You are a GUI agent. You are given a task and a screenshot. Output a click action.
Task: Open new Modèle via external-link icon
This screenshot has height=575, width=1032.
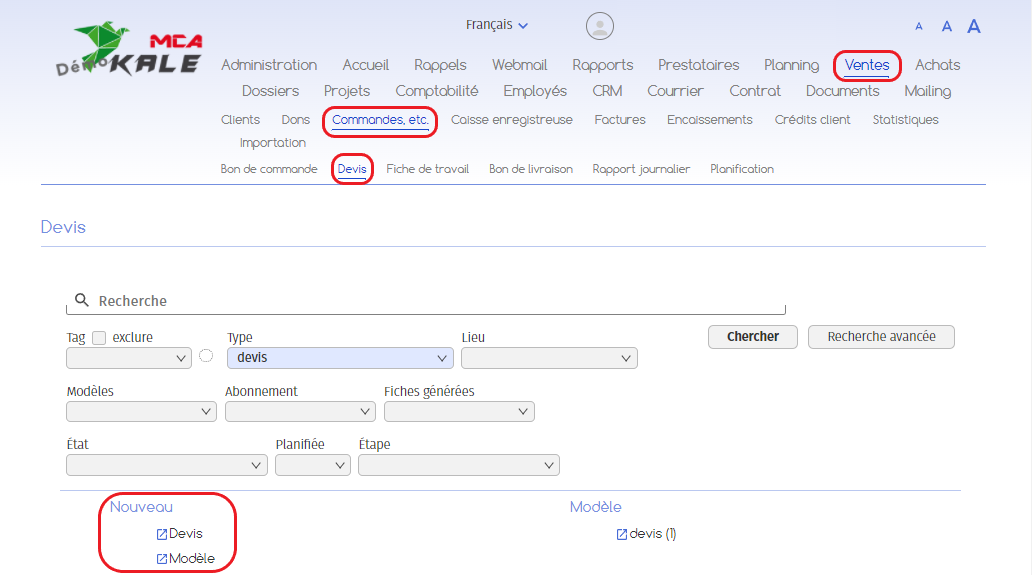click(162, 559)
